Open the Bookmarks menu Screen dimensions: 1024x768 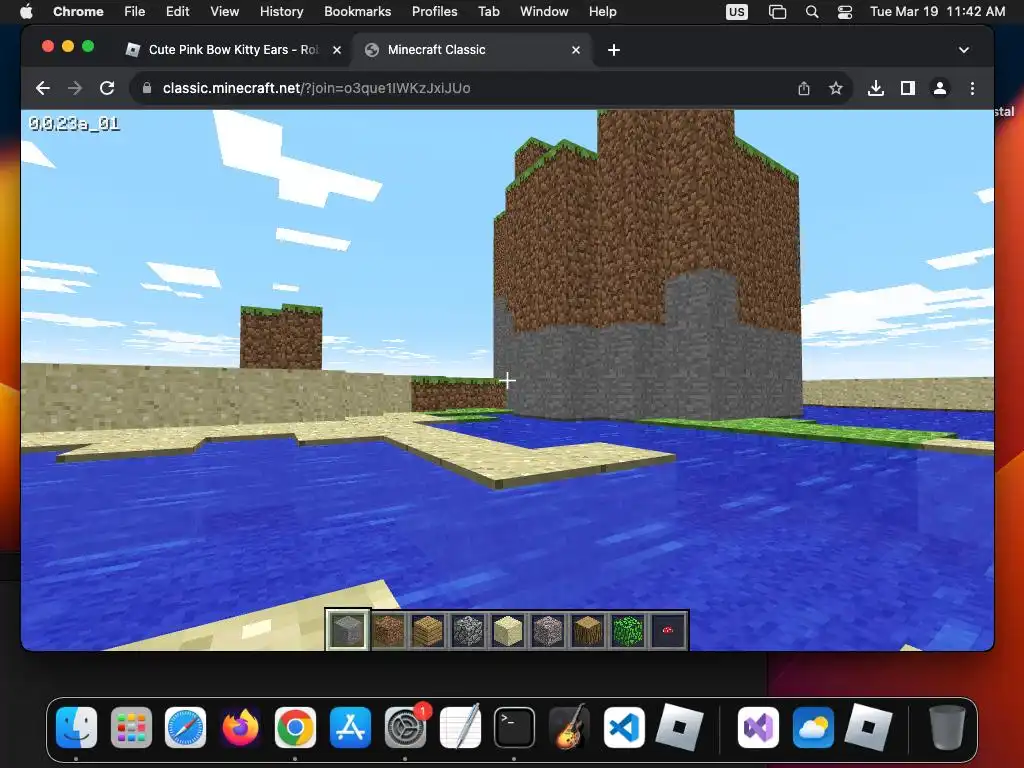pos(358,12)
